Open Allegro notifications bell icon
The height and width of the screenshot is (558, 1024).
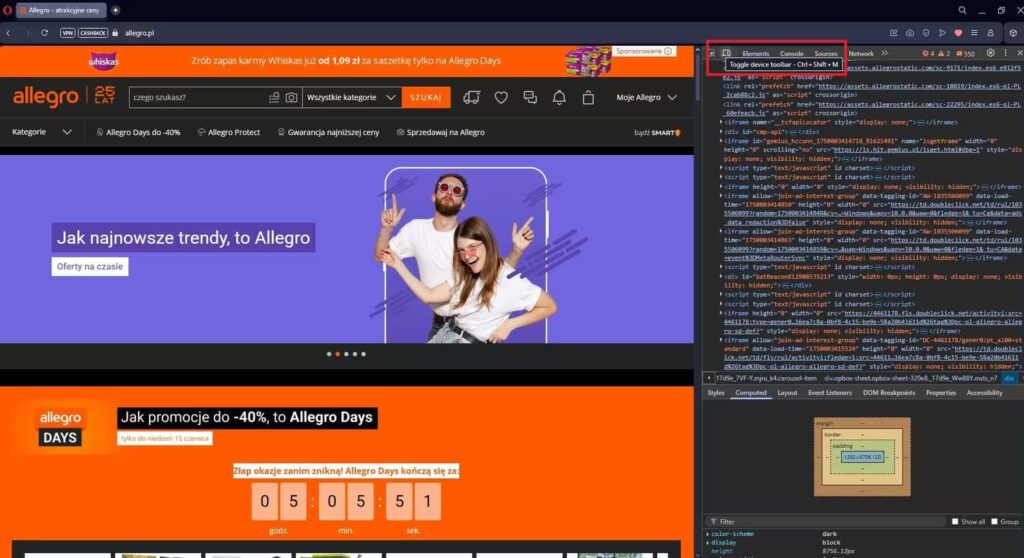pos(559,97)
